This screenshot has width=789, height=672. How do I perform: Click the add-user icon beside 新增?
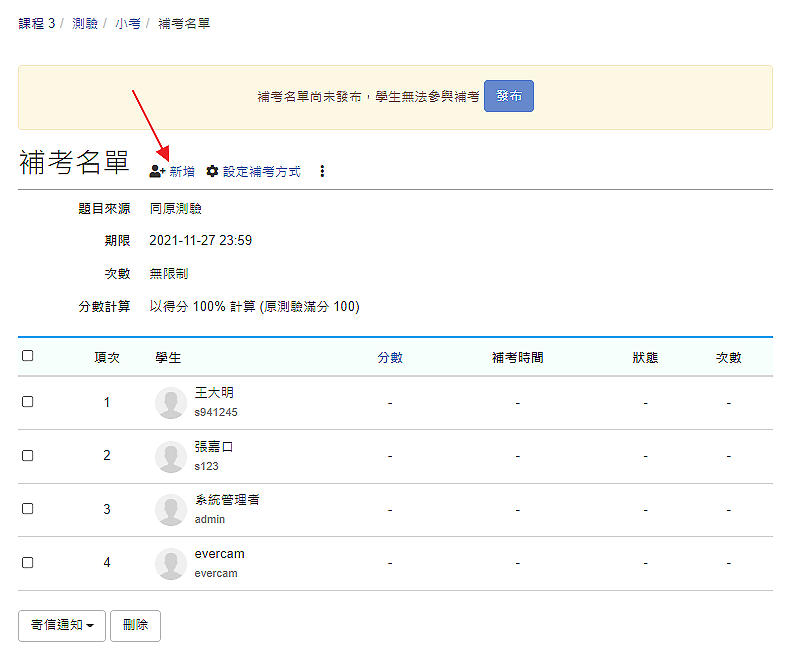point(157,172)
